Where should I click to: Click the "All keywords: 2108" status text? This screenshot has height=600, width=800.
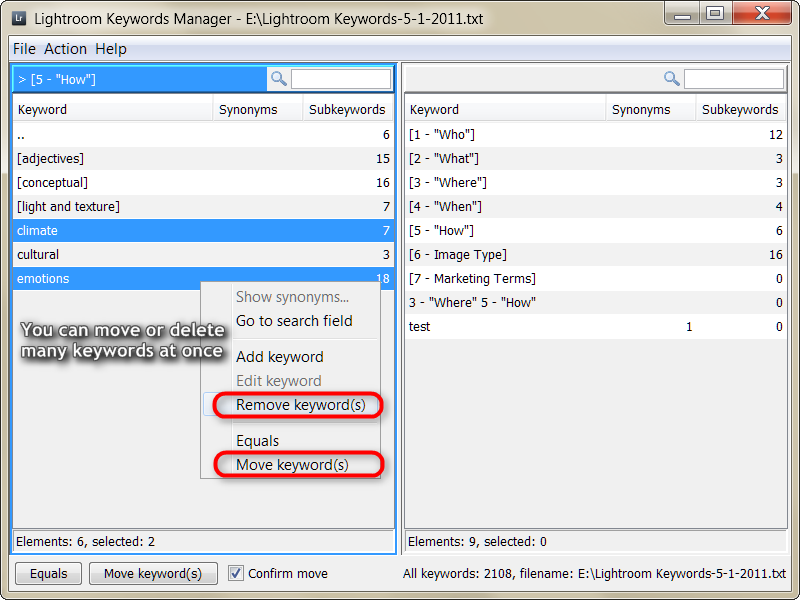457,573
